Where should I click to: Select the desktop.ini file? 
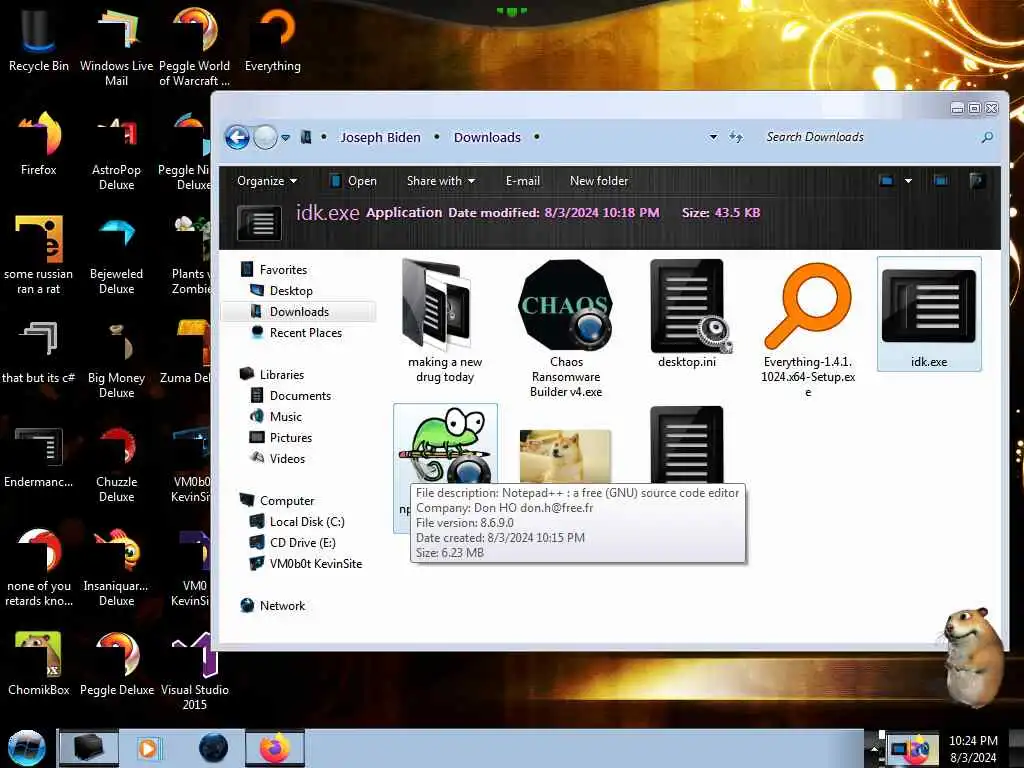(687, 313)
